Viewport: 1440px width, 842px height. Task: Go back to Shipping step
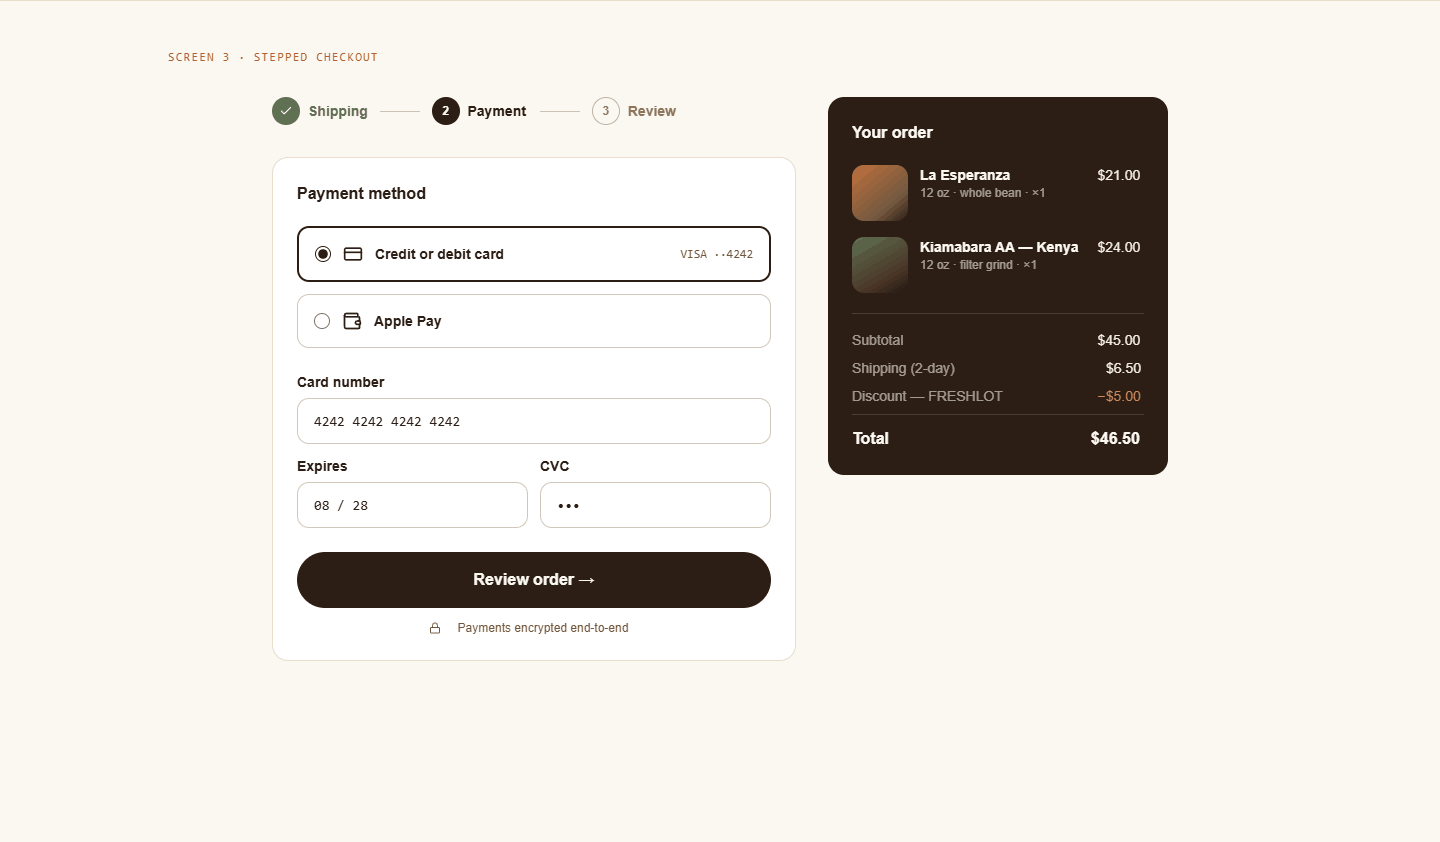338,111
